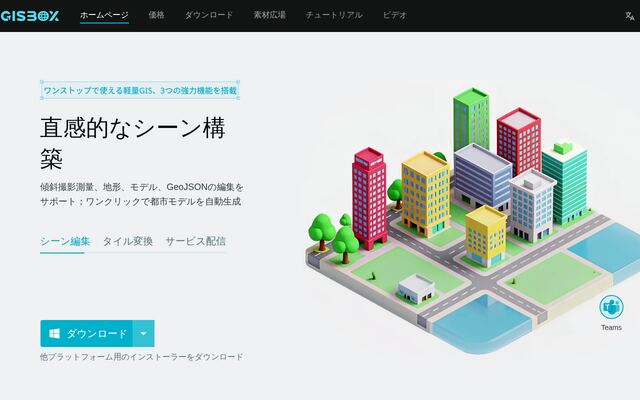
Task: Click the 3D city model illustration
Action: [471, 220]
